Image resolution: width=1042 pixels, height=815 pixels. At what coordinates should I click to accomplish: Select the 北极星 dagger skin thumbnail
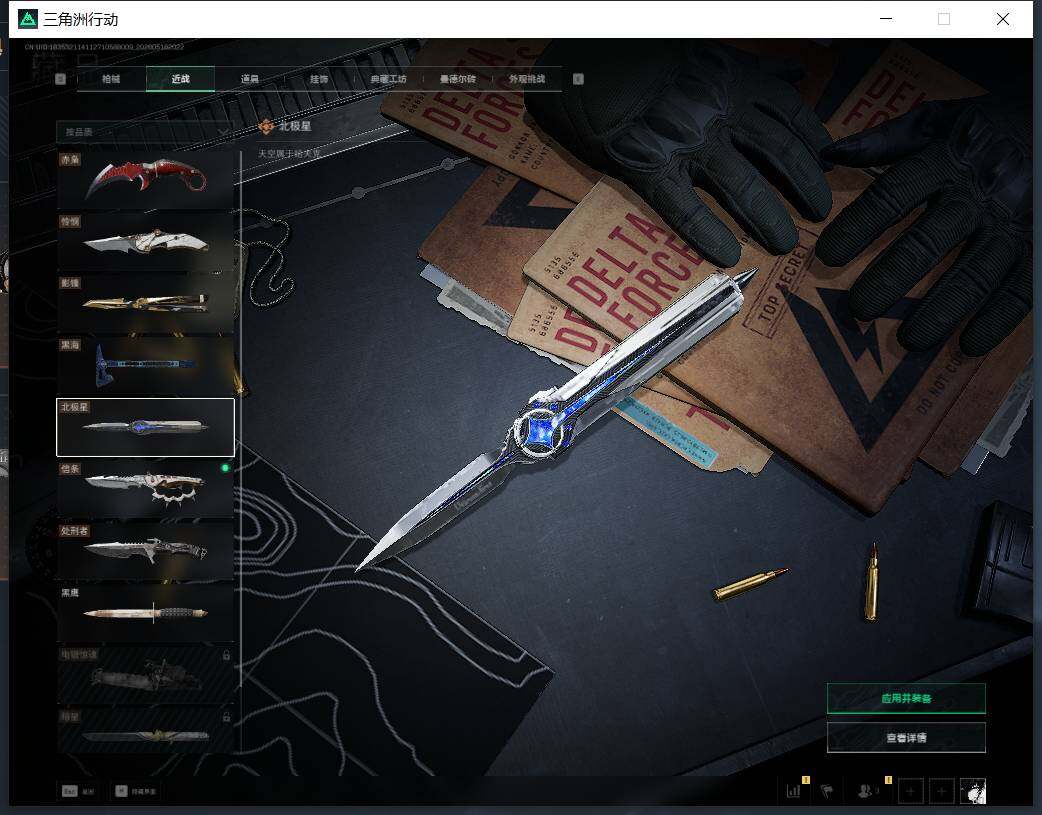tap(146, 427)
